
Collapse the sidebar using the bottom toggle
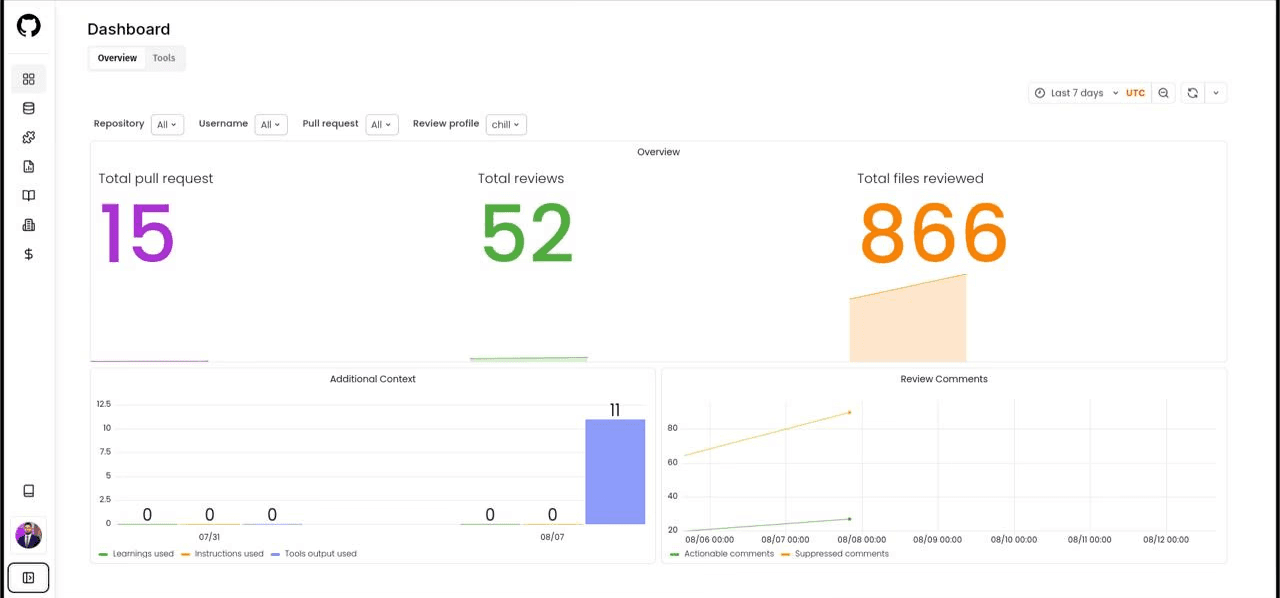28,577
